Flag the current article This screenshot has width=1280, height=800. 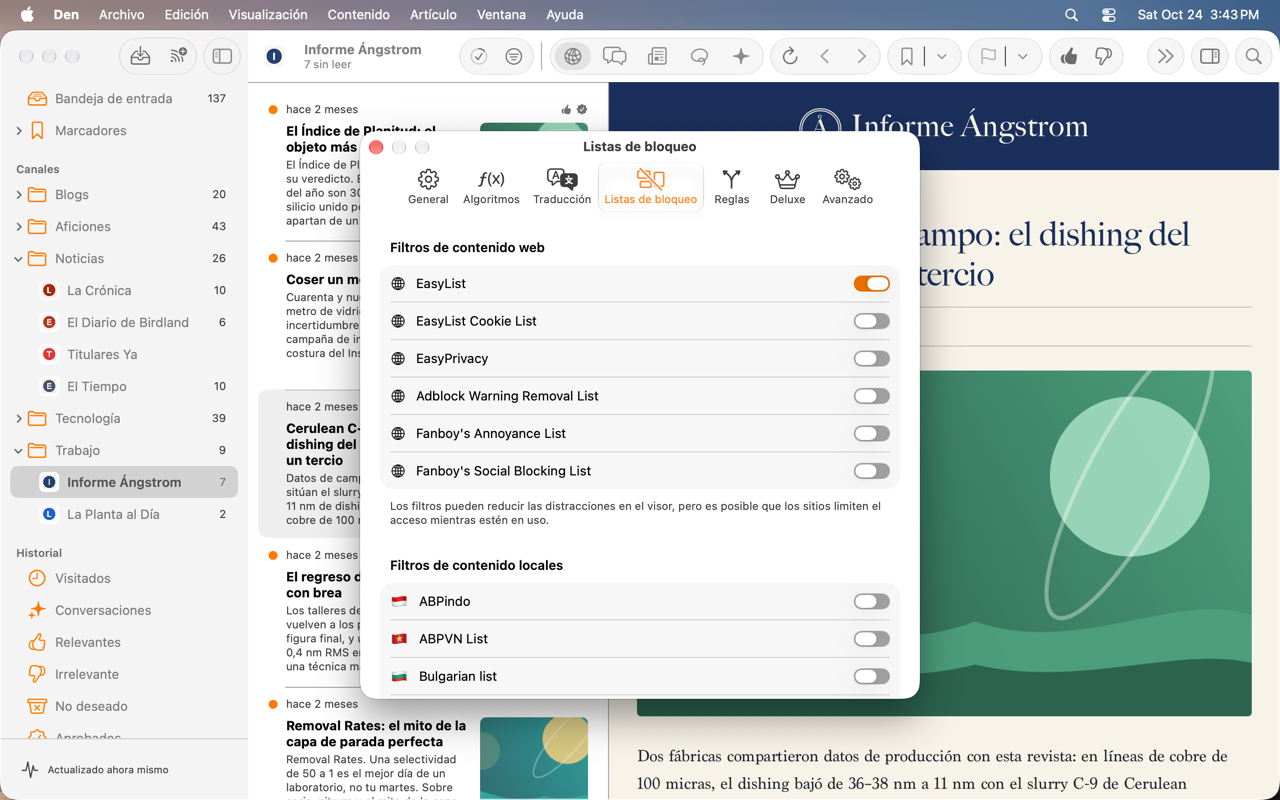(x=988, y=57)
